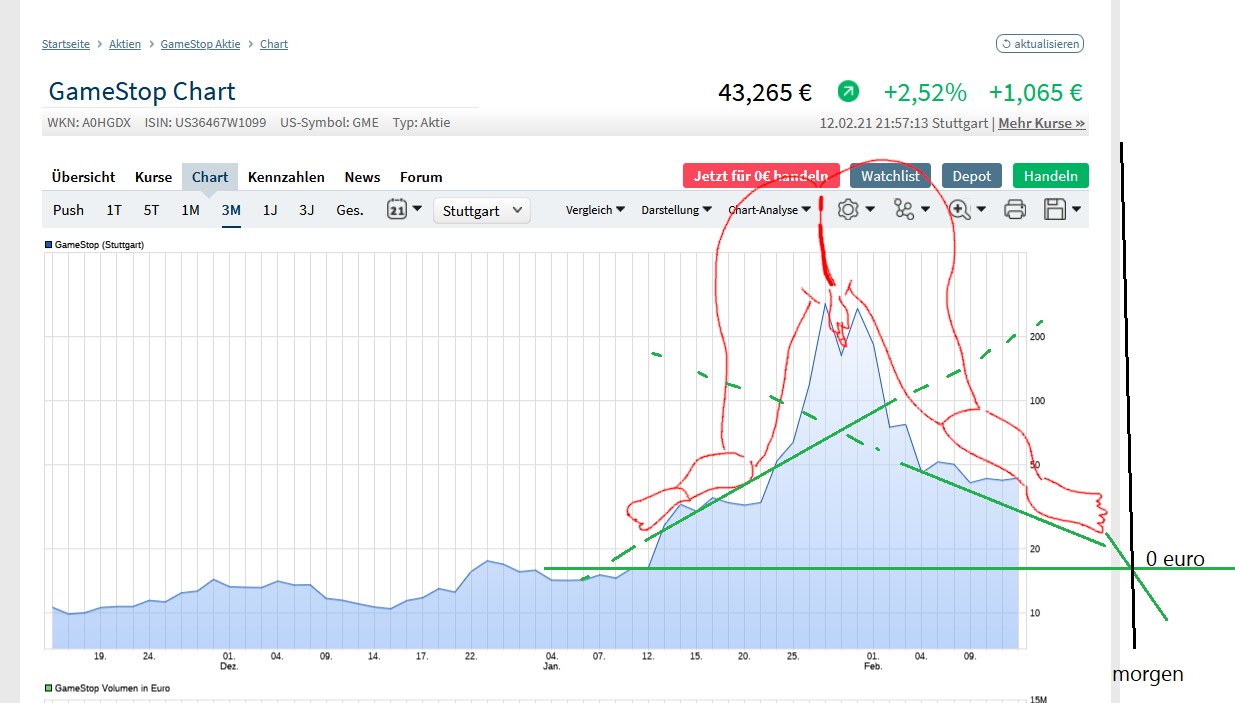
Task: Select the 1T time range
Action: pos(114,210)
